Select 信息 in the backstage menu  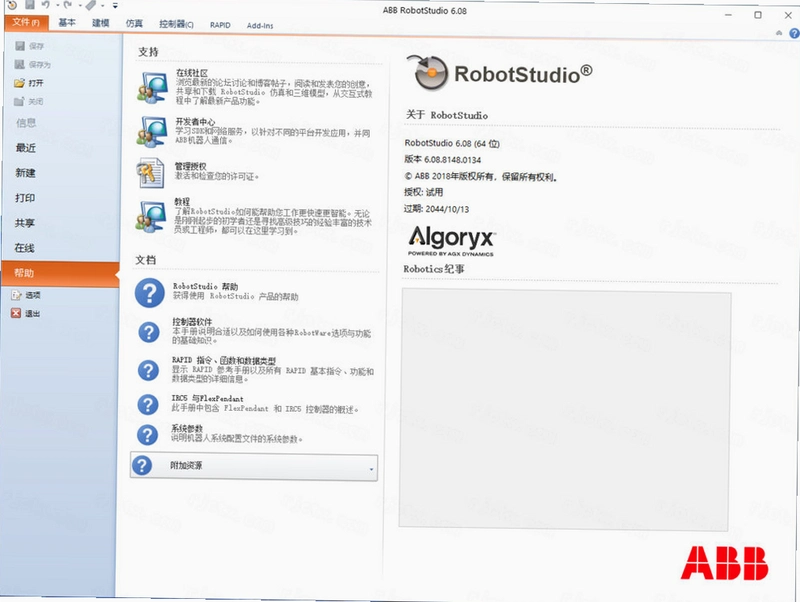click(26, 123)
